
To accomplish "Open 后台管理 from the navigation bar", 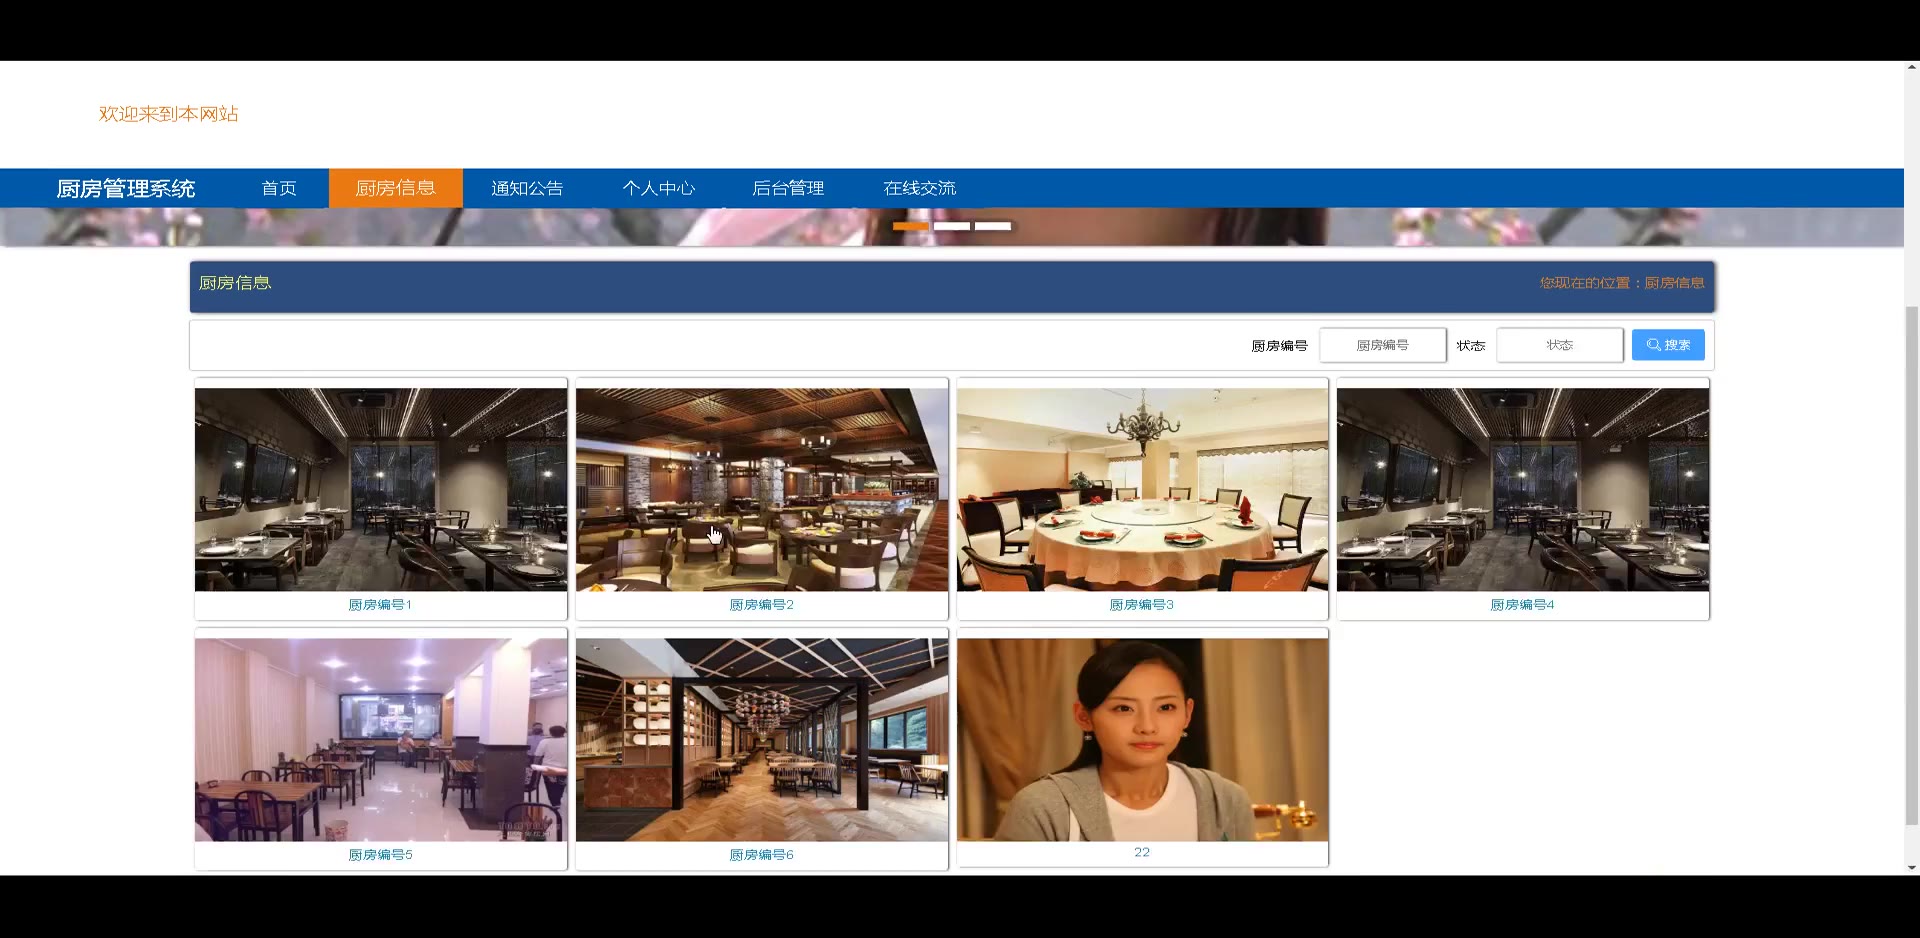I will 788,188.
